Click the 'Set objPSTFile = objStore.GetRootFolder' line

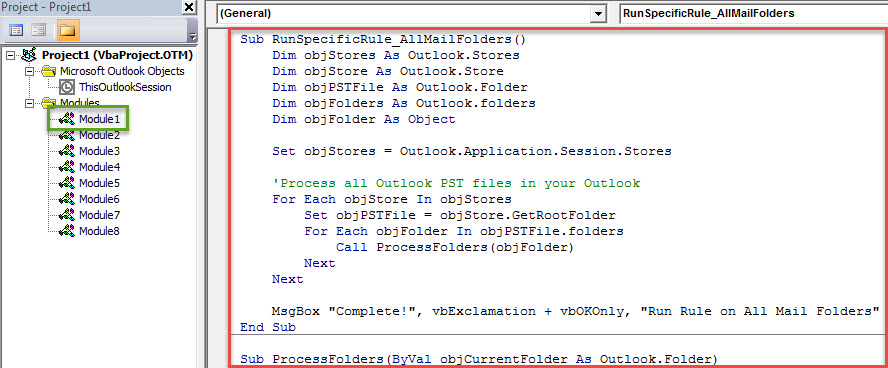460,215
